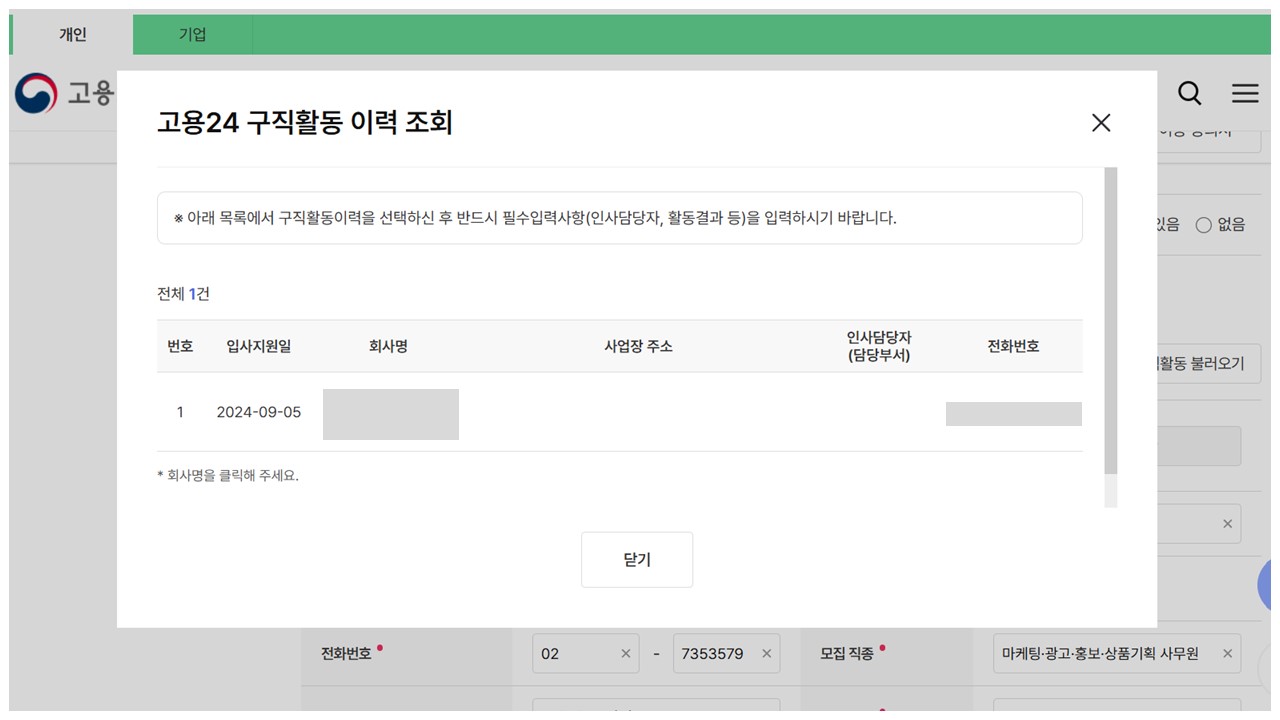Select the redacted company name in row 1

pyautogui.click(x=391, y=414)
